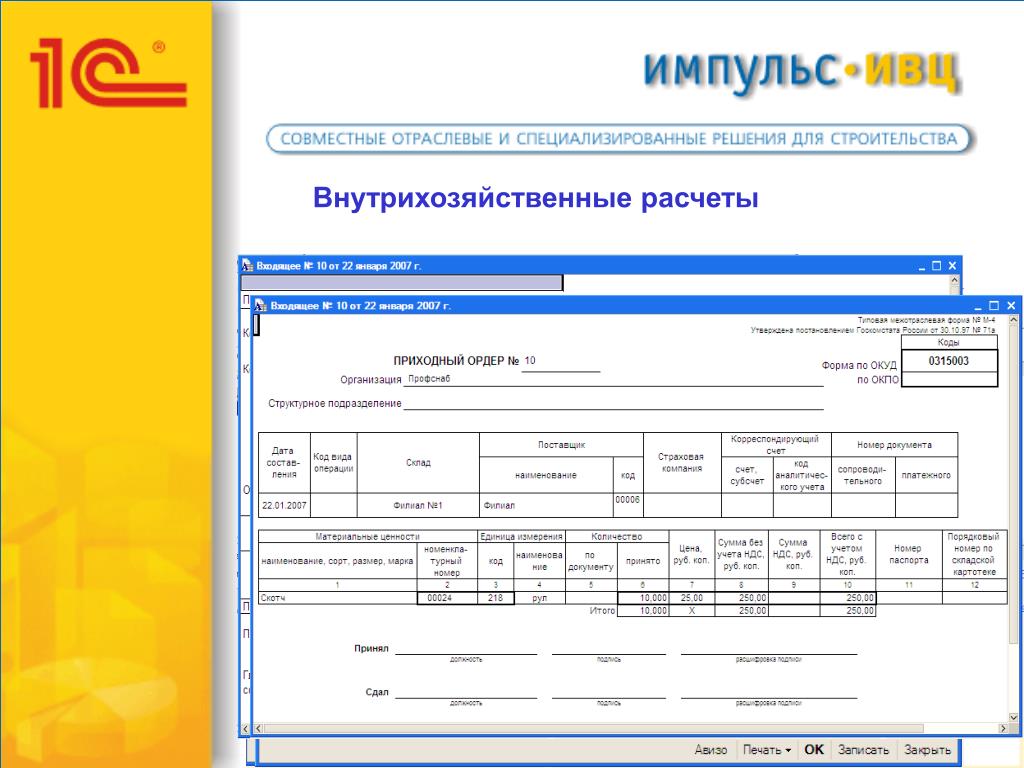Click scroll left arrow in front window

point(259,728)
